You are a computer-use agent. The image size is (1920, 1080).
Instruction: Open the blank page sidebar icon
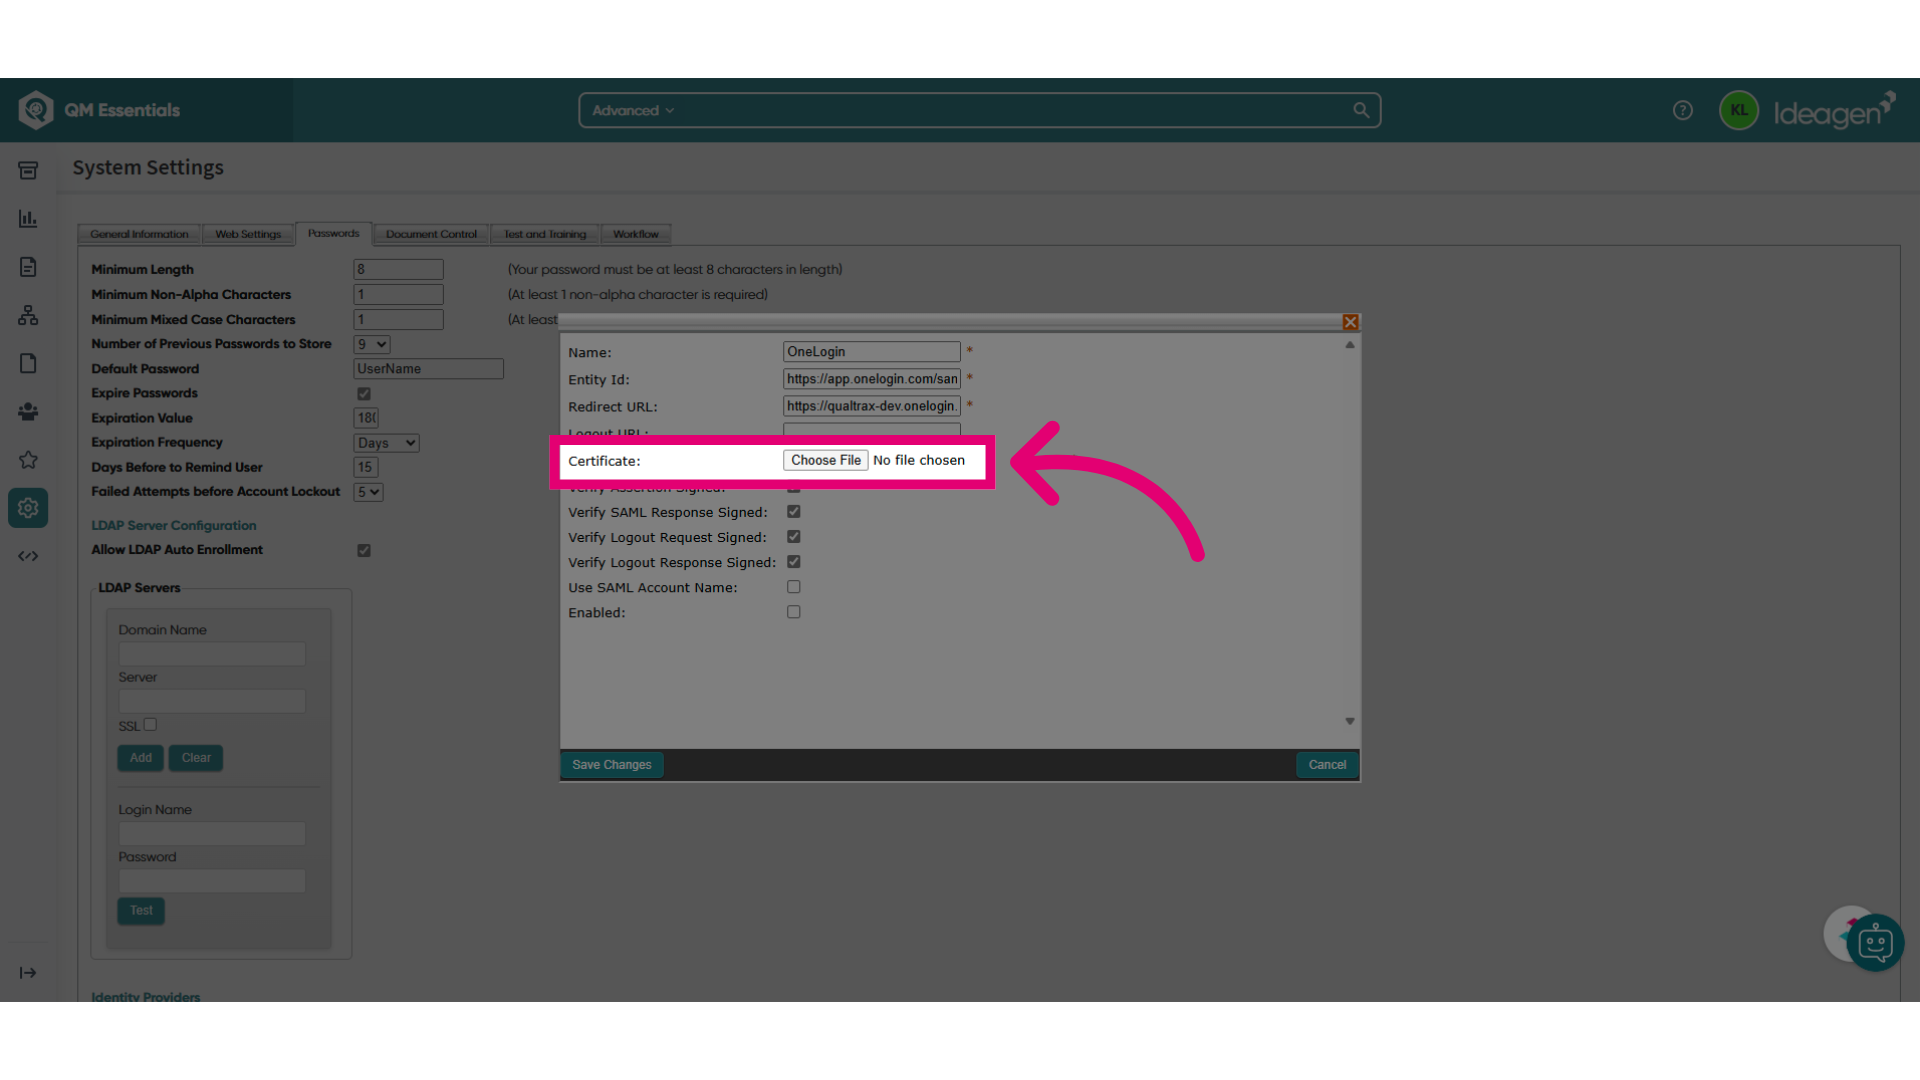(28, 363)
